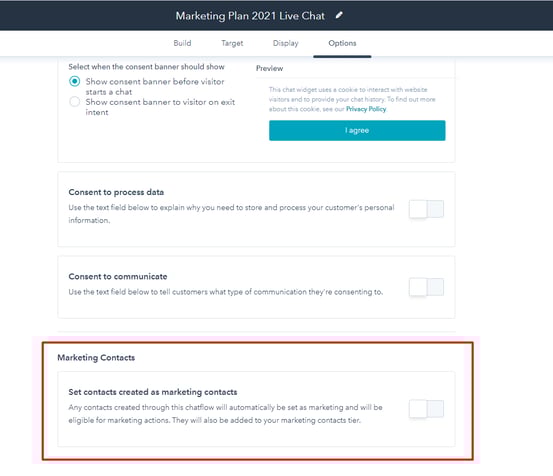The height and width of the screenshot is (476, 553).
Task: Switch to the Target tab
Action: [x=232, y=43]
